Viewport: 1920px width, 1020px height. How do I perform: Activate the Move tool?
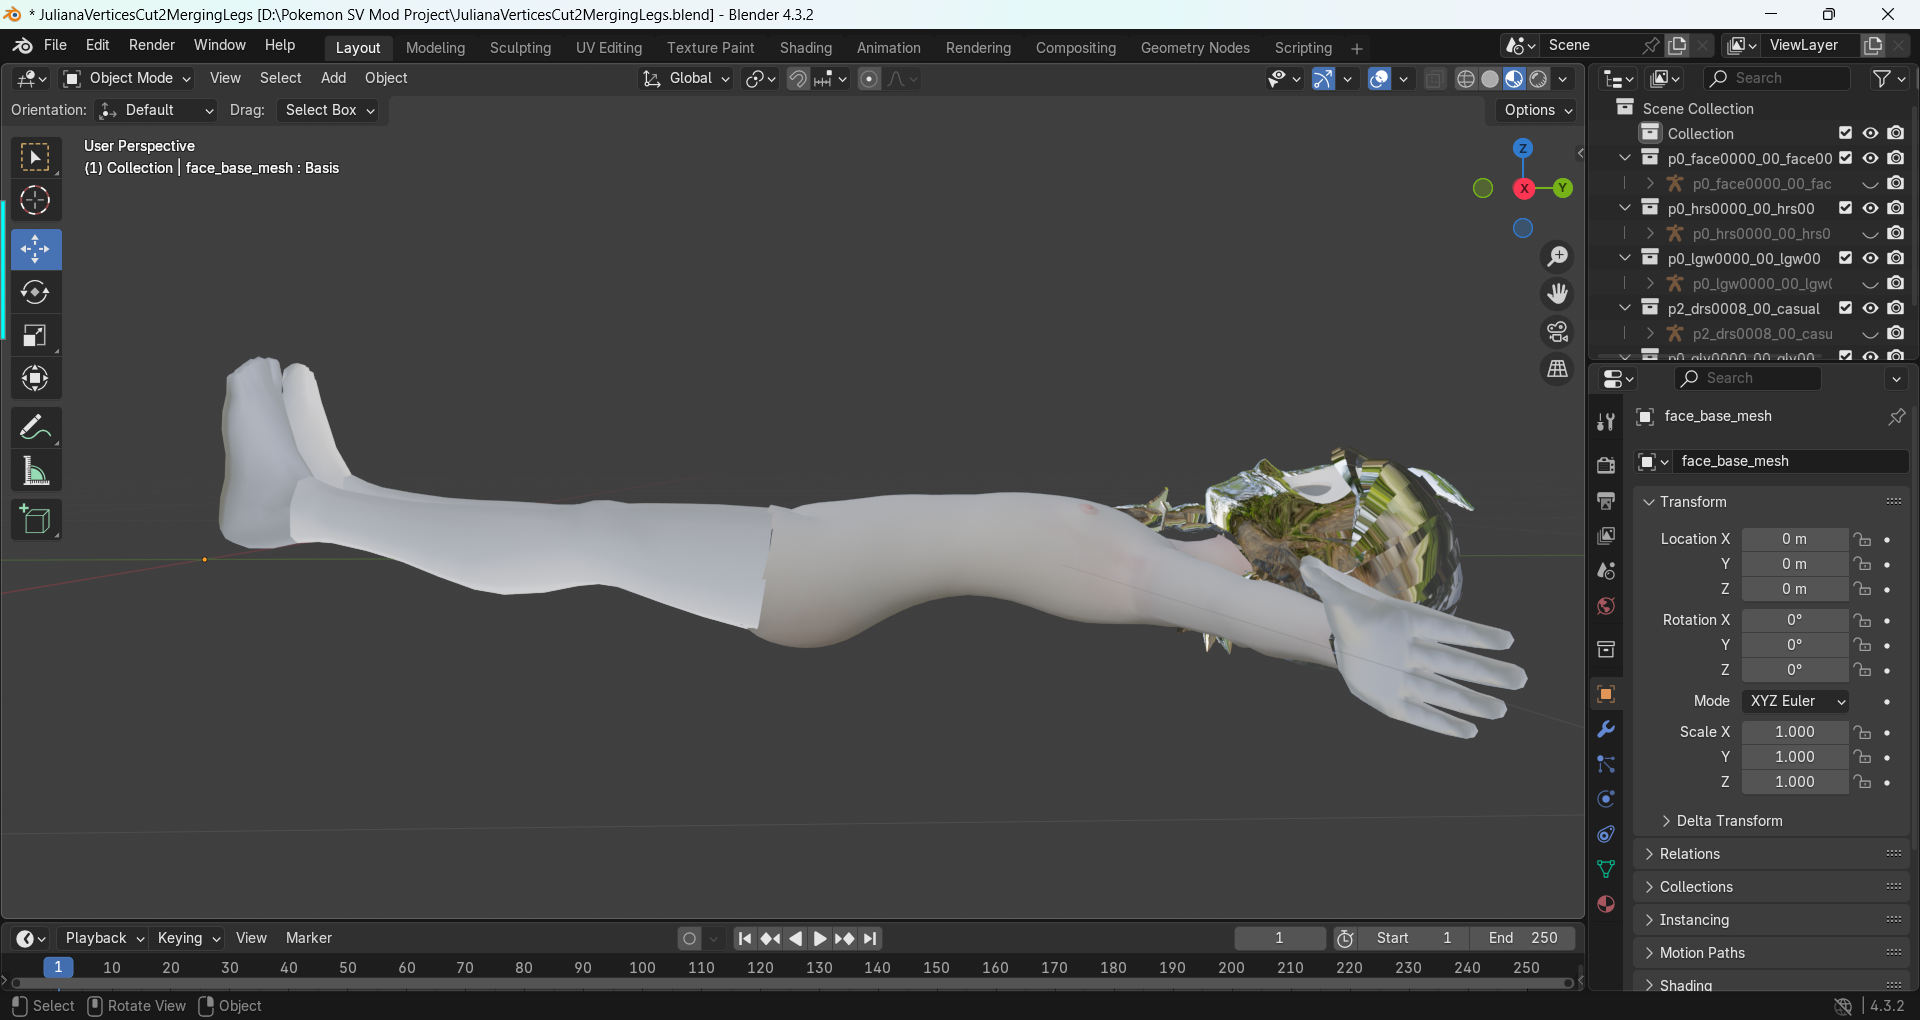pos(36,249)
